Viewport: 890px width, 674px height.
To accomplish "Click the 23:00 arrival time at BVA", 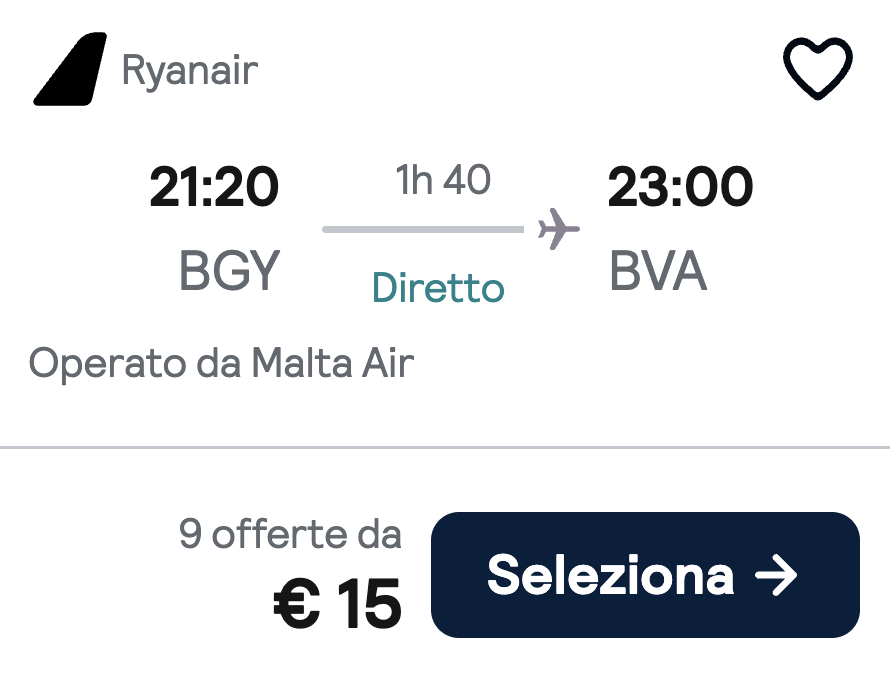I will click(682, 186).
